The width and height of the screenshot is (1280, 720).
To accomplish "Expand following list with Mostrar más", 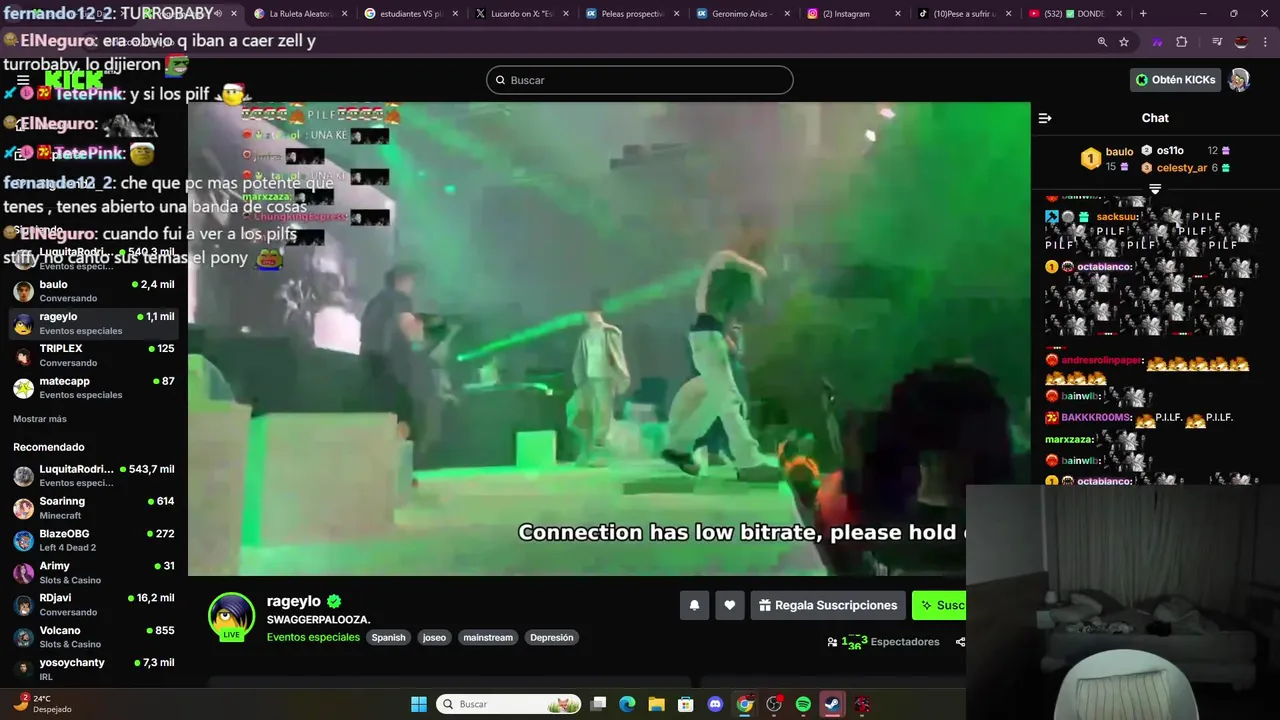I will coord(40,419).
